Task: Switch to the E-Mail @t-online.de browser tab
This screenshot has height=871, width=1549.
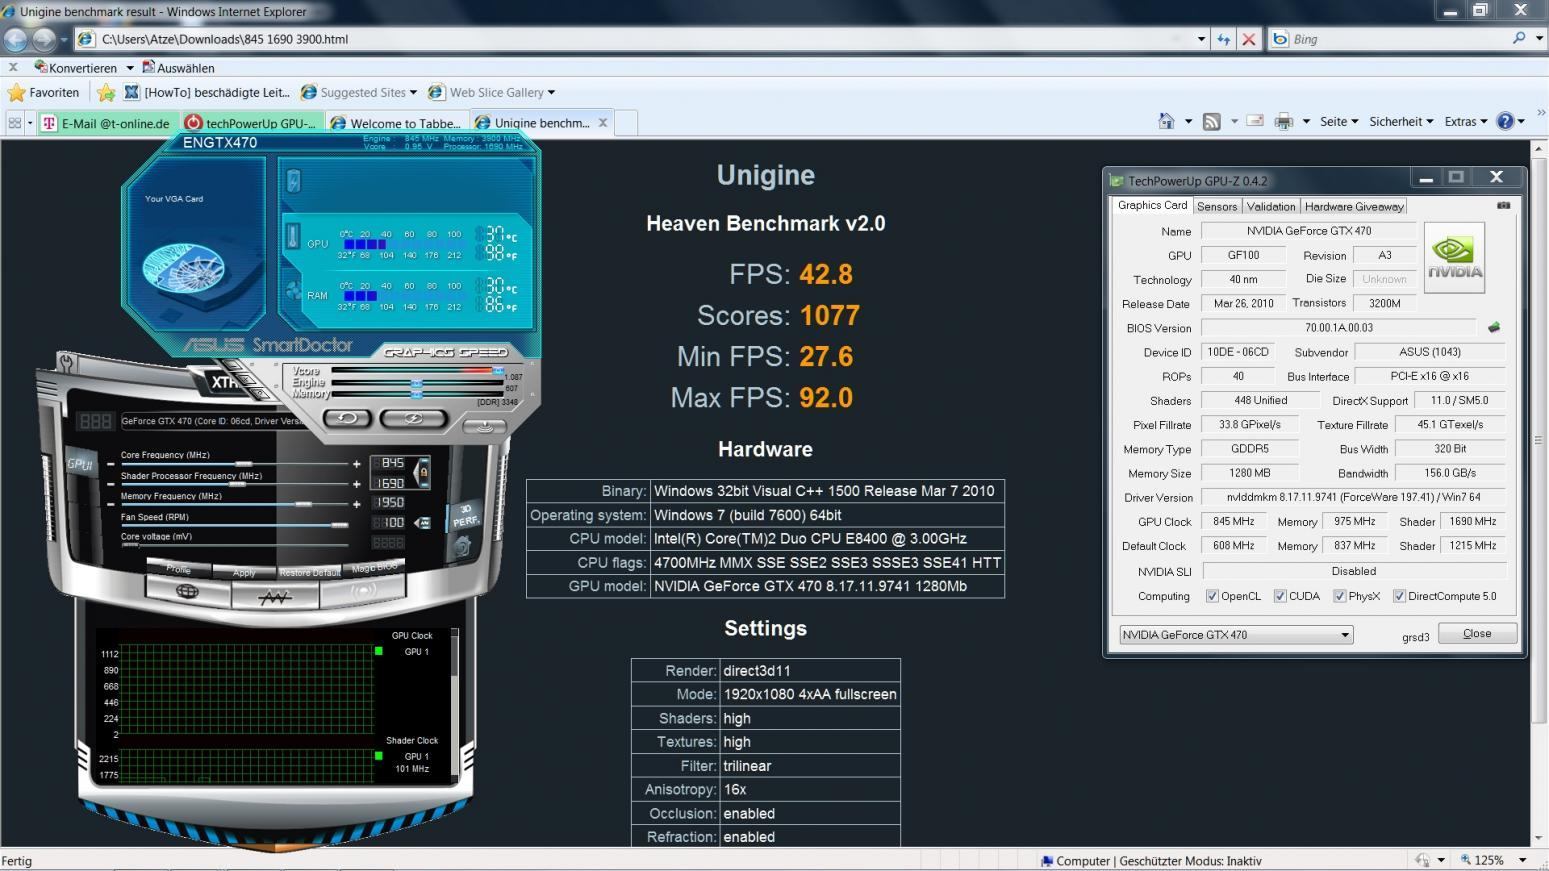Action: (x=108, y=123)
